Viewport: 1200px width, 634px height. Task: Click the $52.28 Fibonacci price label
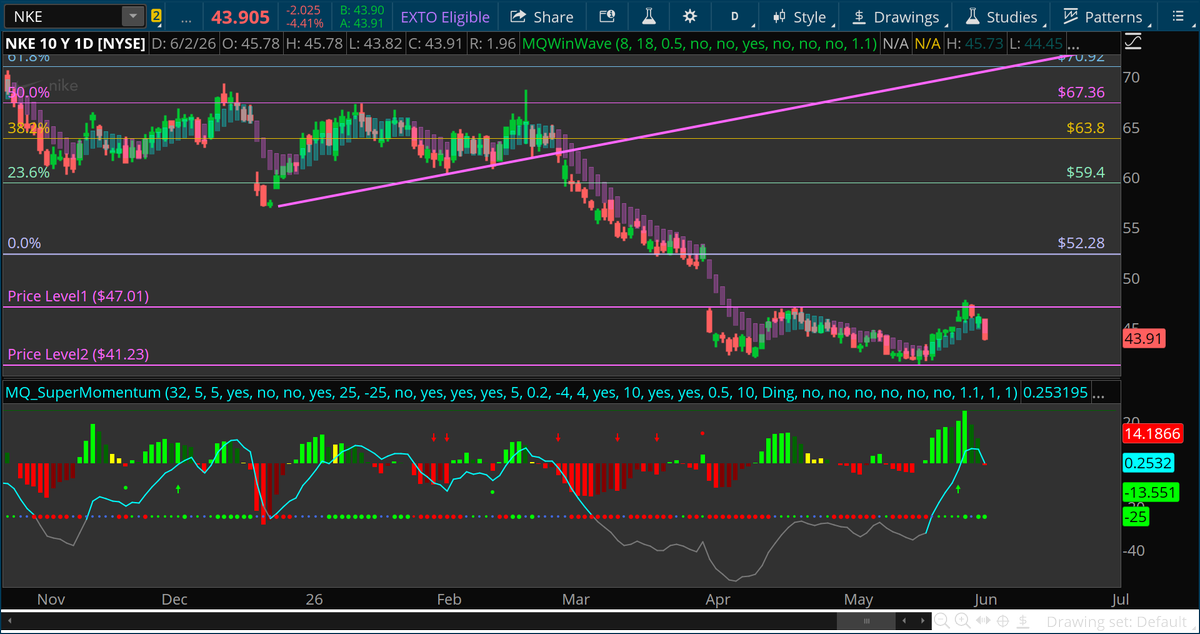[1081, 243]
